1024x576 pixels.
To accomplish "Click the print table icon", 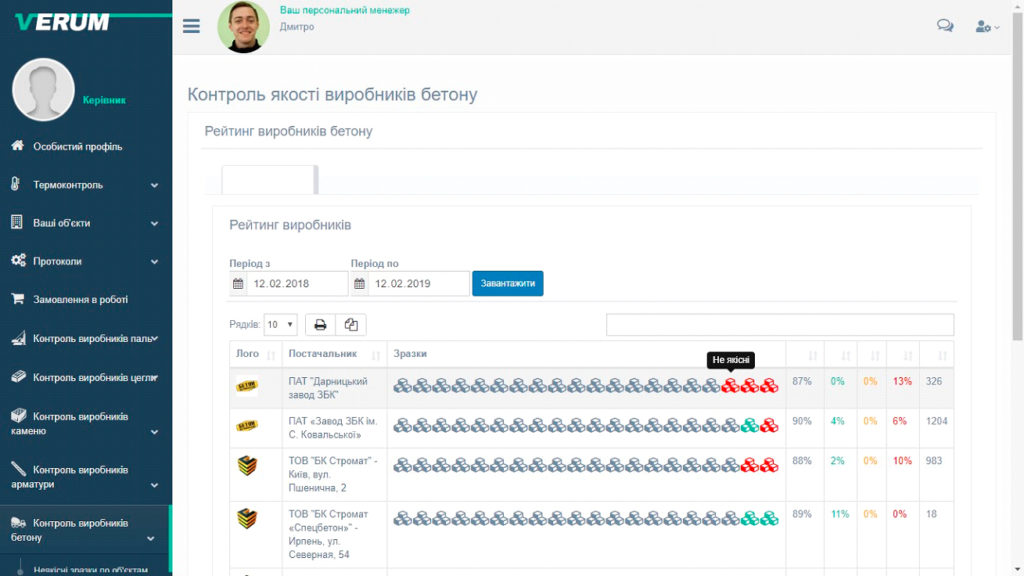I will [x=320, y=325].
